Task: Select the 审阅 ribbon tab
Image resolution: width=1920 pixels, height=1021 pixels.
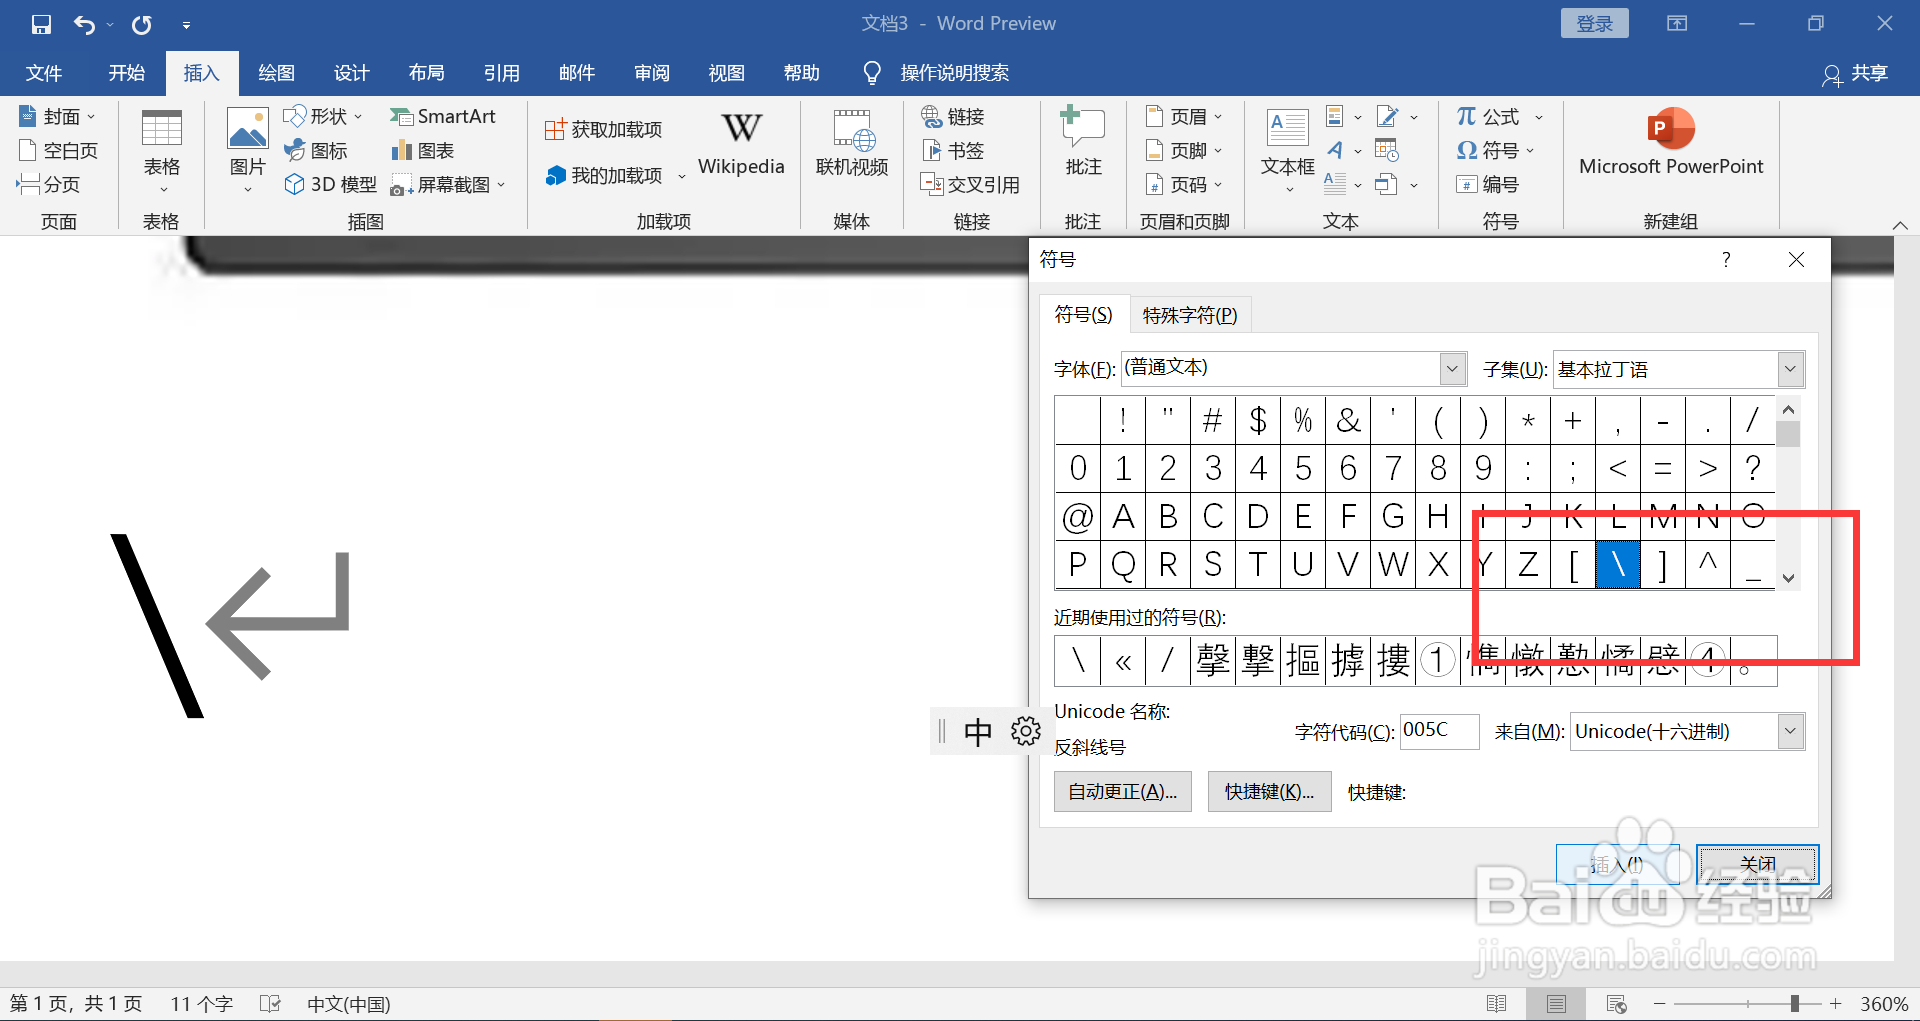Action: point(651,72)
